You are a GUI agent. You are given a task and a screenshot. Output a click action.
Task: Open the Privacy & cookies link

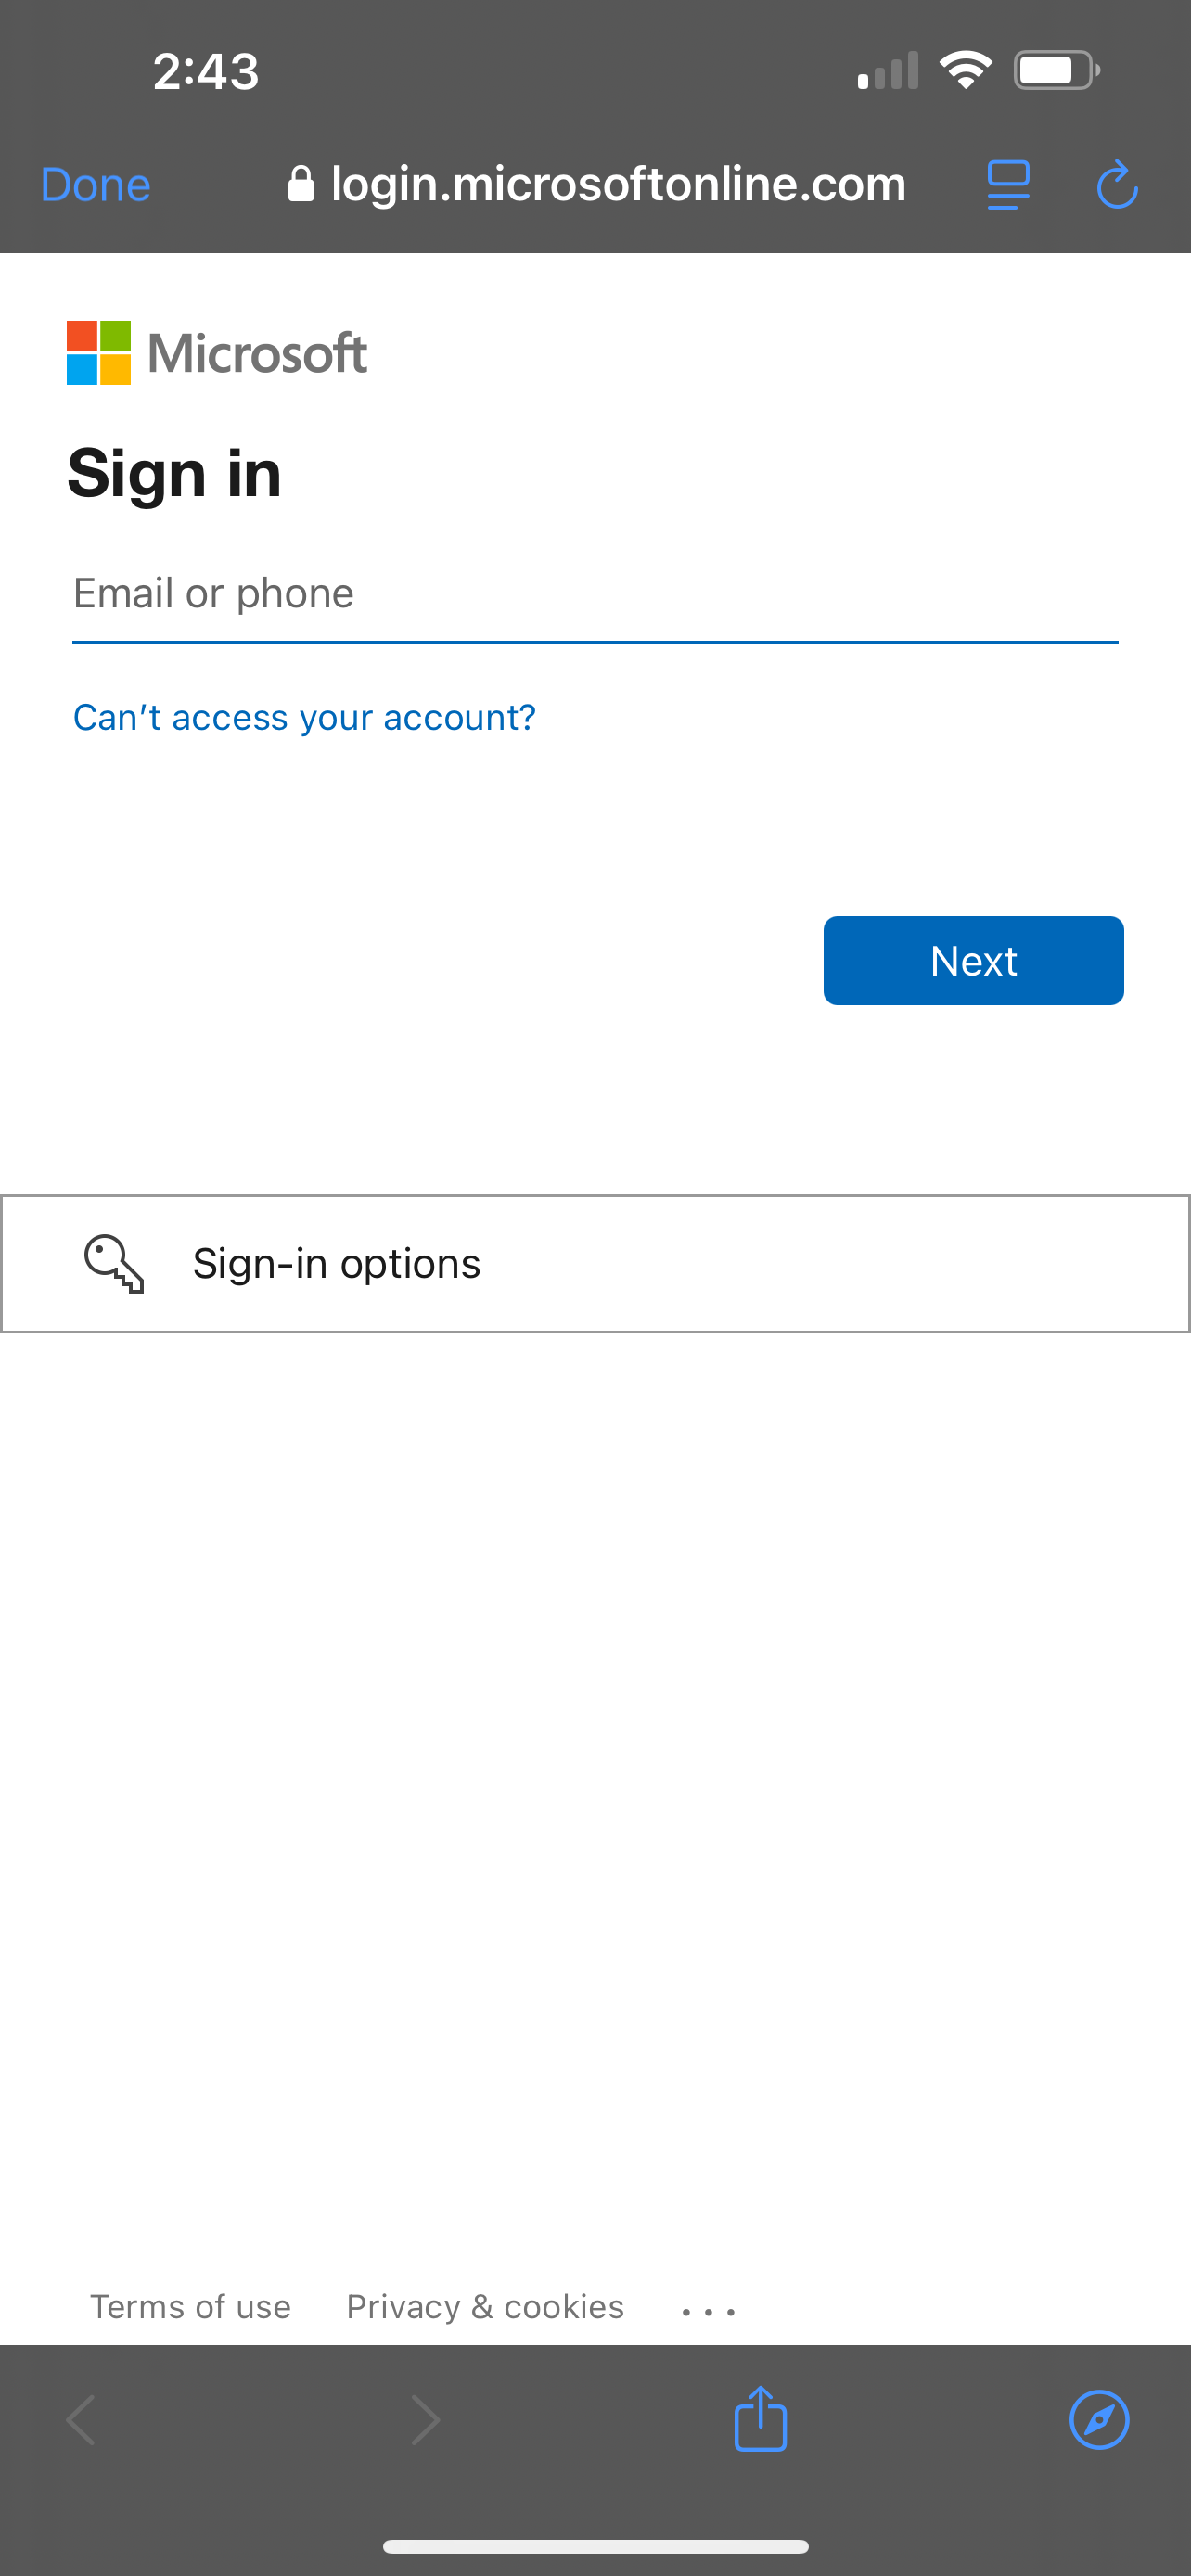[485, 2306]
